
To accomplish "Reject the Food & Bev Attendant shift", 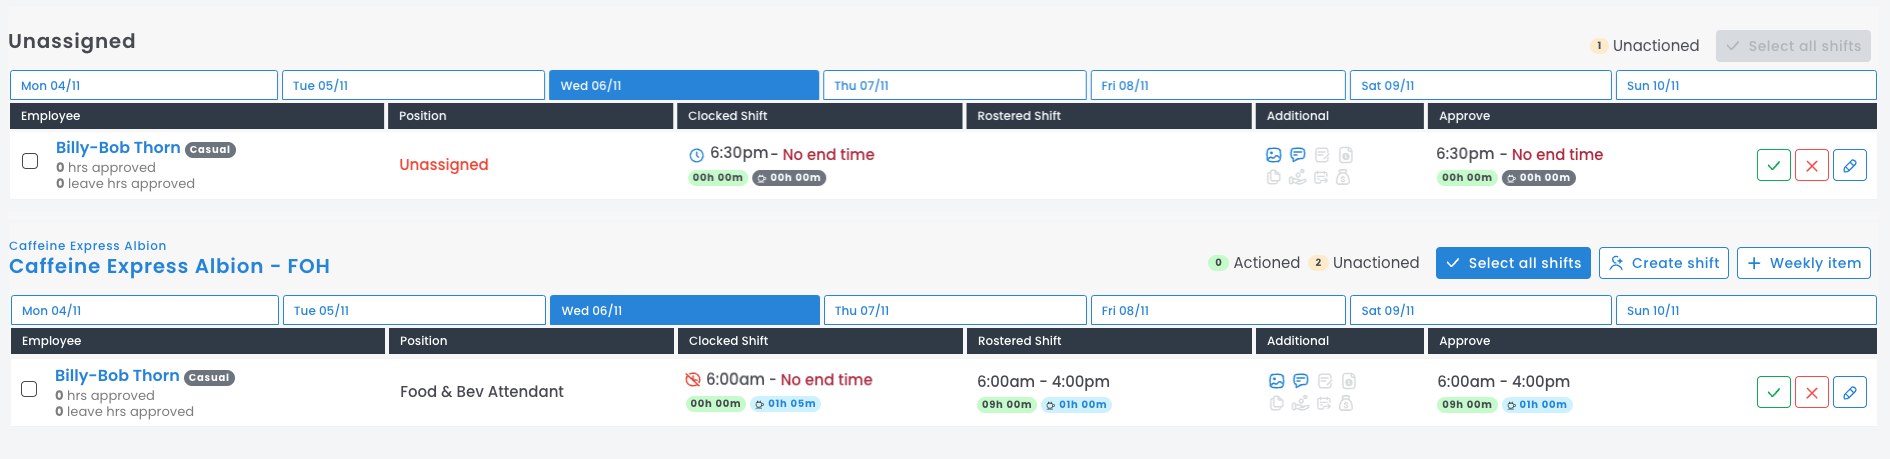I will click(1811, 392).
